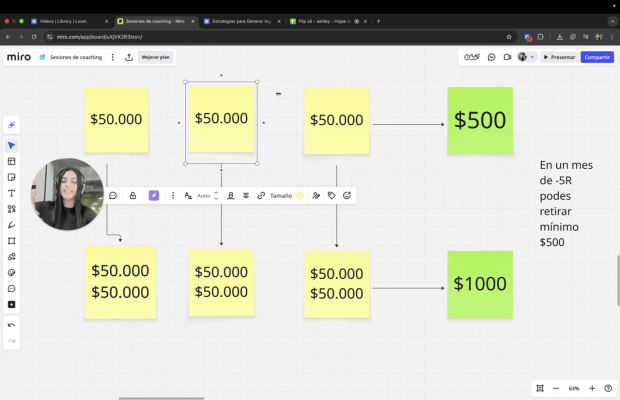Toggle the highlighted purple context toolbar button
Viewport: 620px width, 400px height.
pyautogui.click(x=153, y=196)
